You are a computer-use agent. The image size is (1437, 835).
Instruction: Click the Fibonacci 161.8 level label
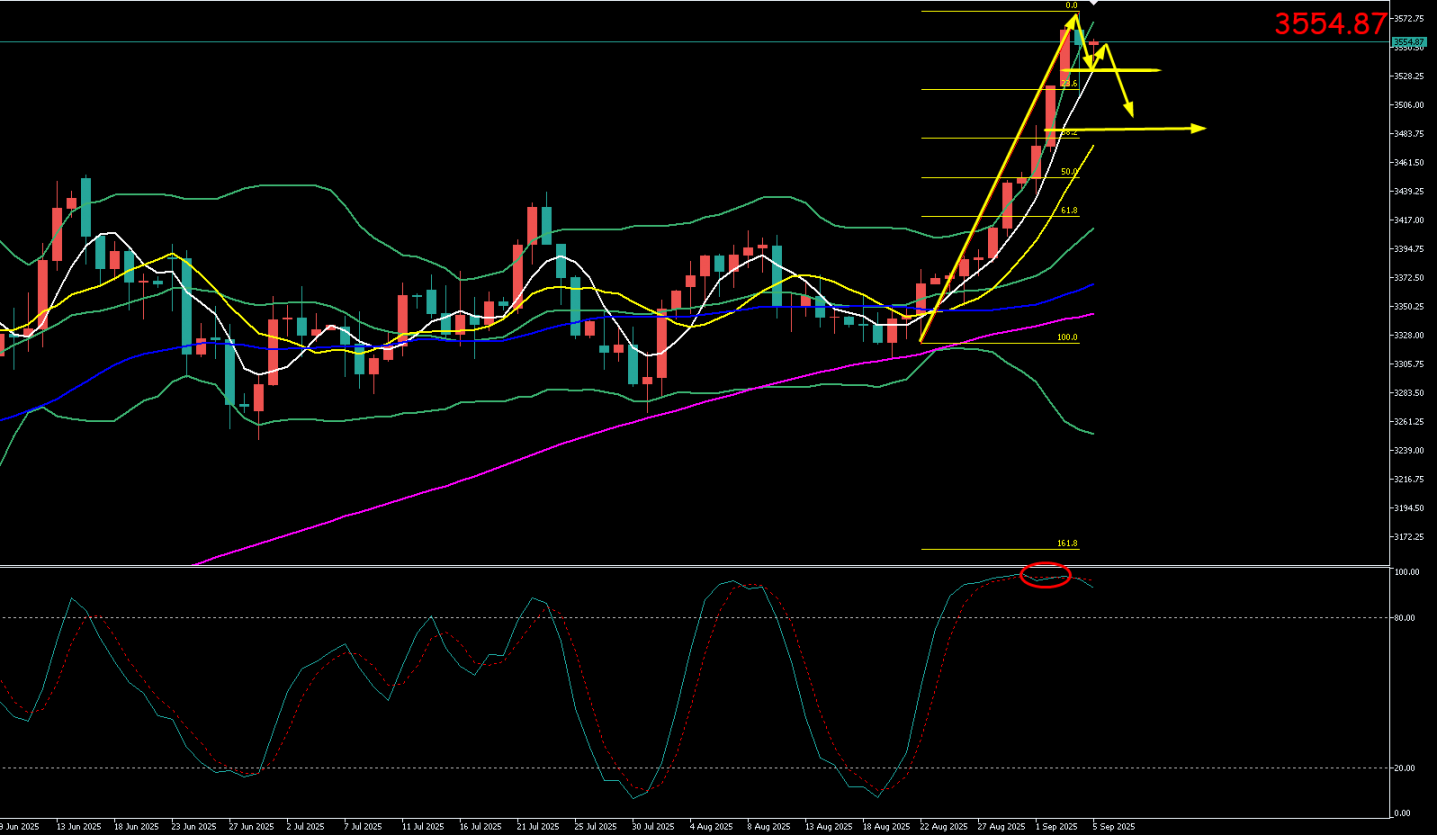(1067, 544)
